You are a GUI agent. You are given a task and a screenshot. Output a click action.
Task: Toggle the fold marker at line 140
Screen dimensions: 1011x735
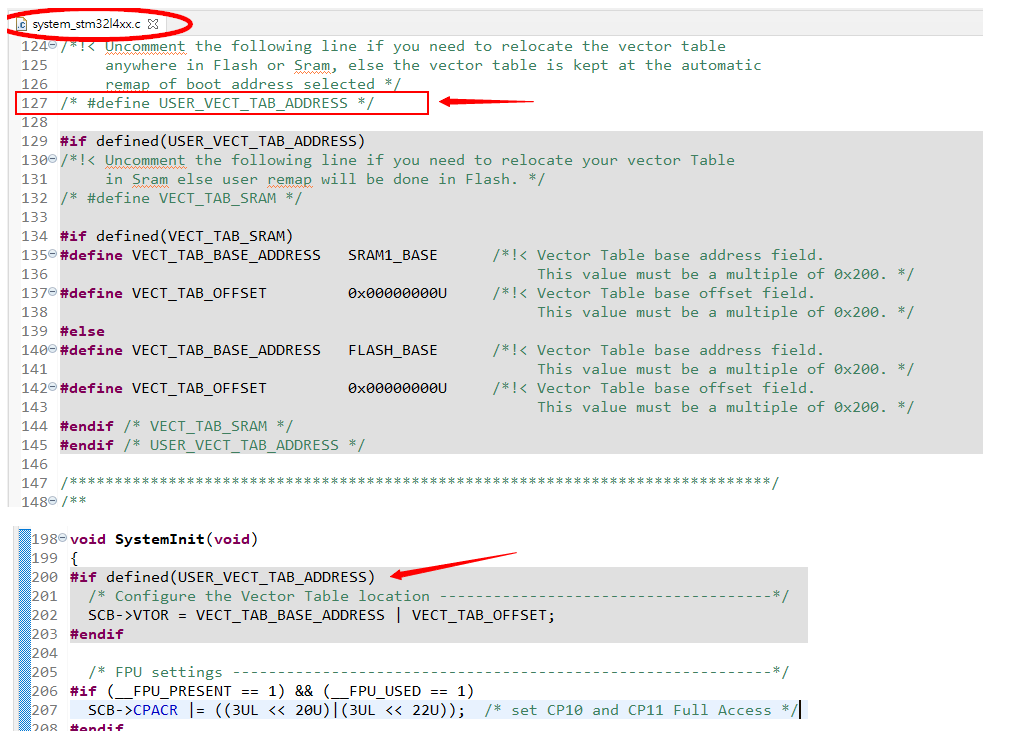[53, 349]
